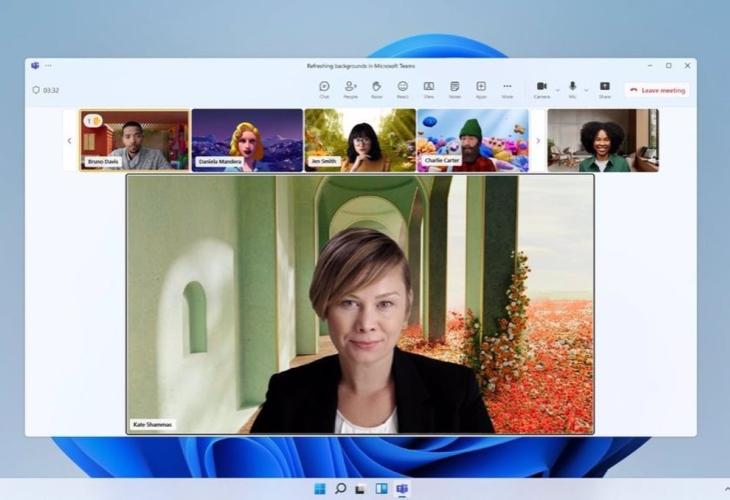This screenshot has height=500, width=730.
Task: Open the More actions menu
Action: (x=507, y=89)
